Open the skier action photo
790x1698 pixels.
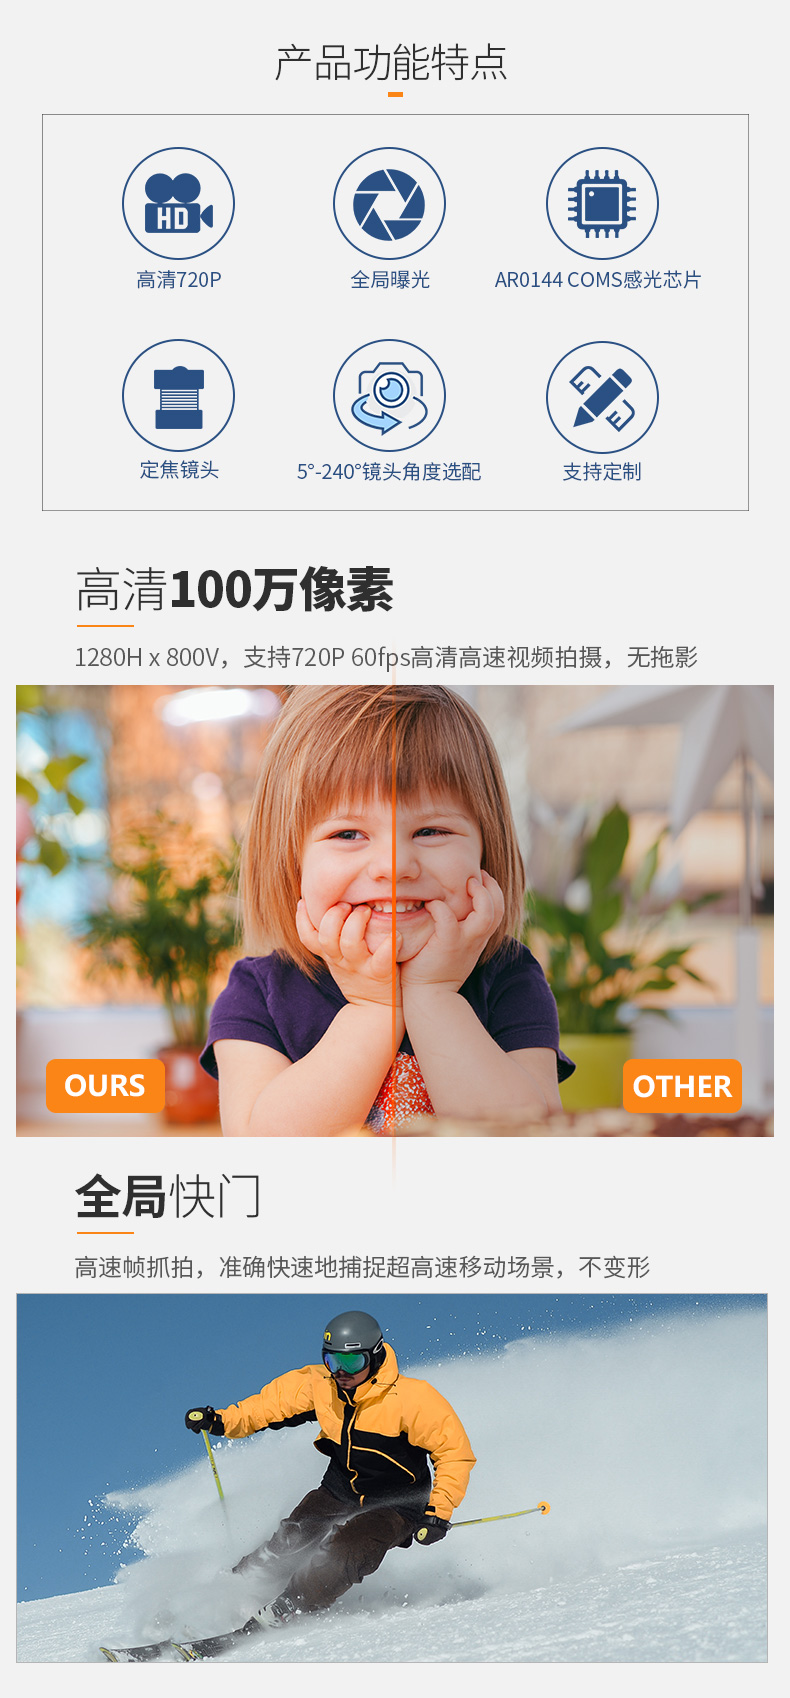click(x=392, y=1478)
